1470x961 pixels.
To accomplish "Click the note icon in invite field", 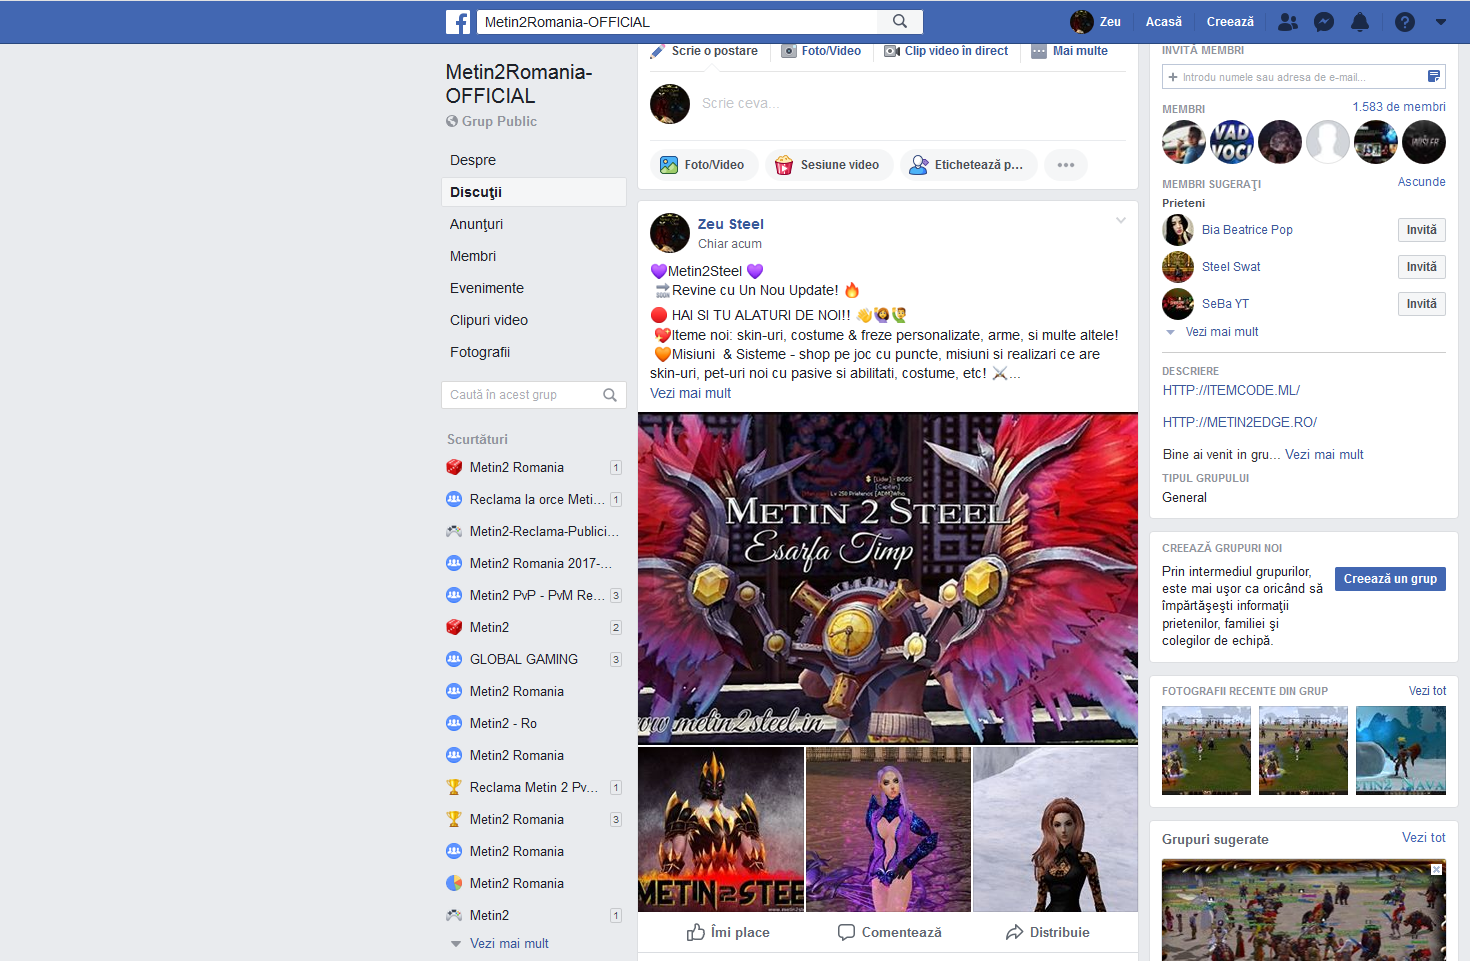I will pyautogui.click(x=1434, y=77).
